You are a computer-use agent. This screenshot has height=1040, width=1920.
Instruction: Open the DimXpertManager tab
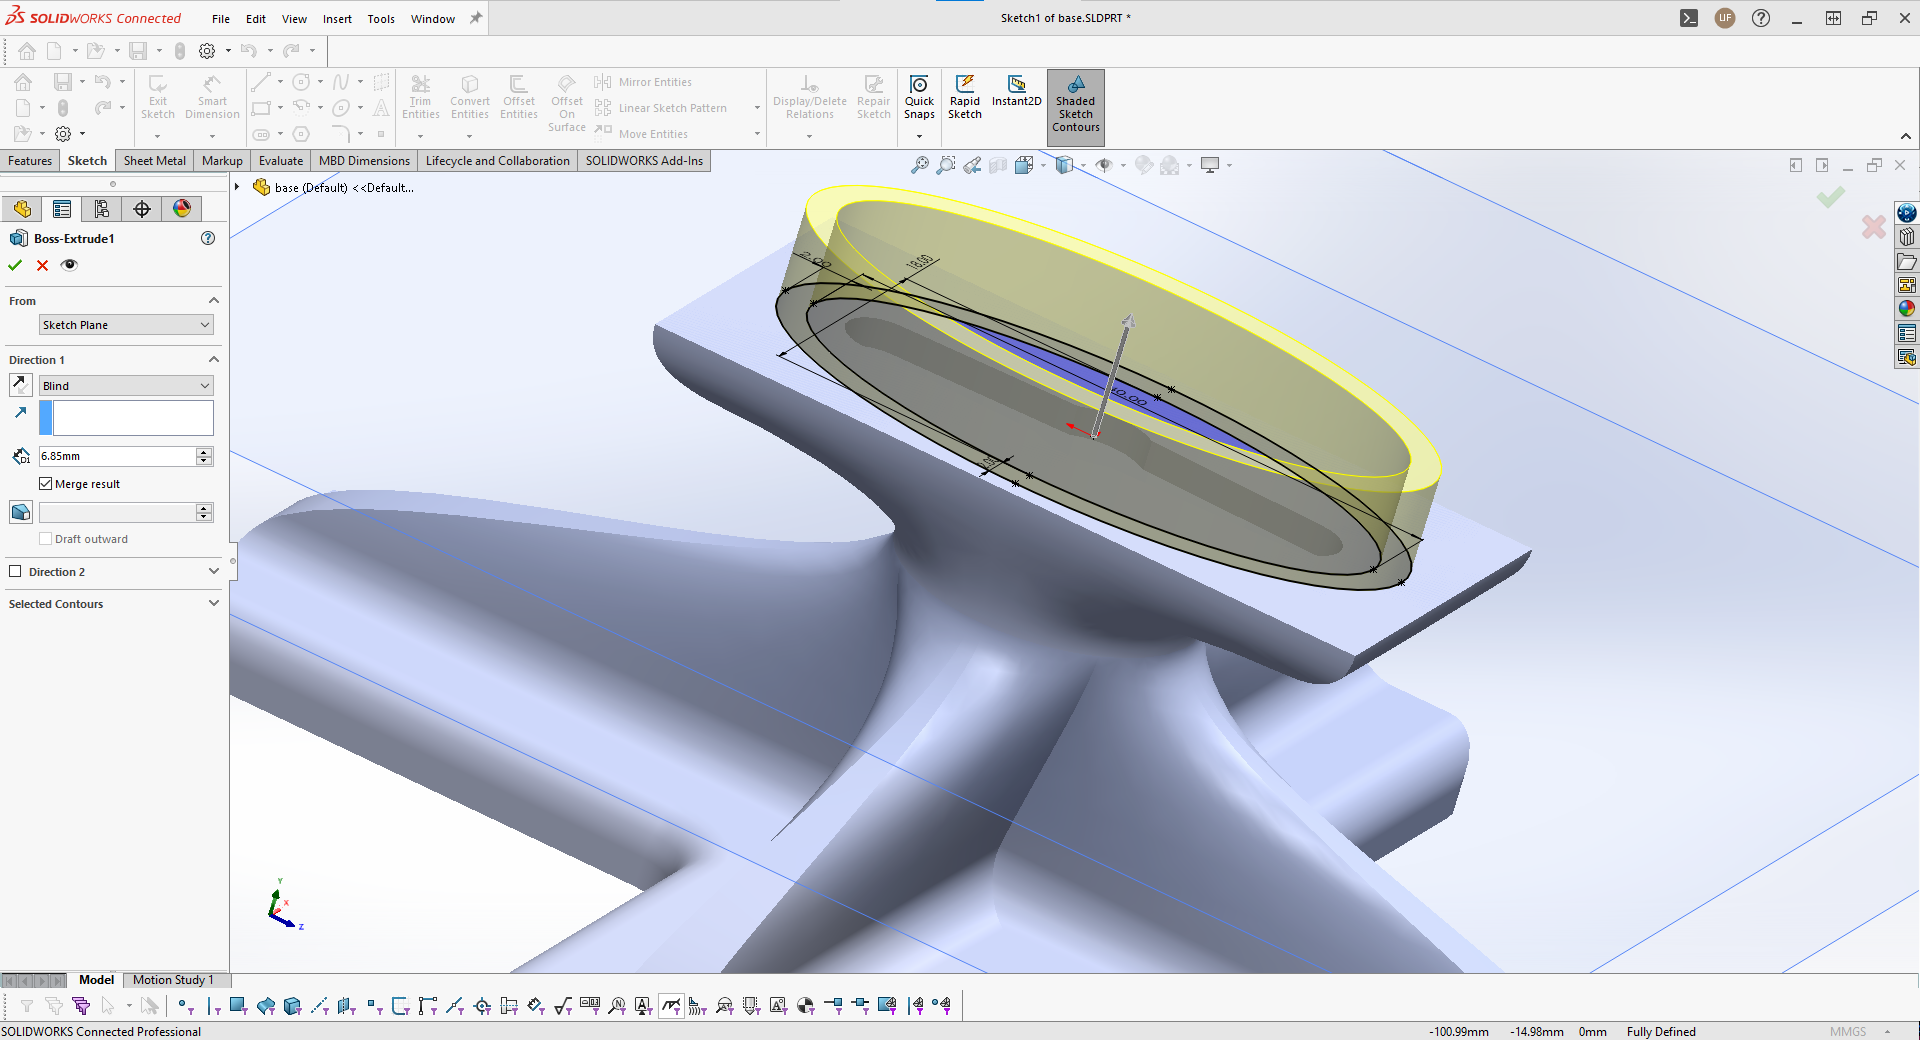click(142, 208)
